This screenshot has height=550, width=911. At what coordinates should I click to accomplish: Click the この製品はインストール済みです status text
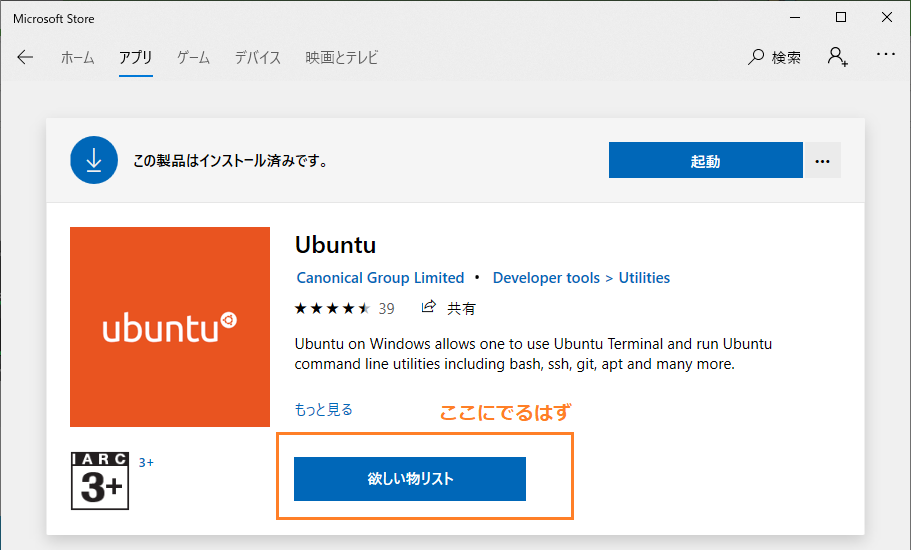tap(230, 161)
